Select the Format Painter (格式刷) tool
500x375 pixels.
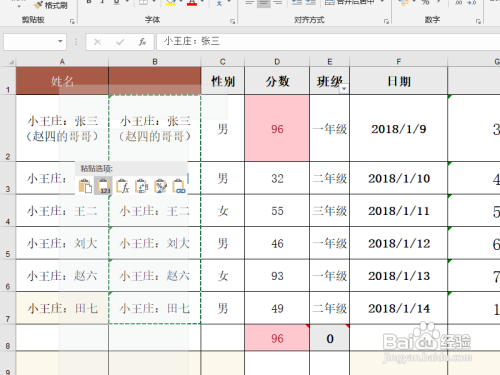tap(51, 5)
